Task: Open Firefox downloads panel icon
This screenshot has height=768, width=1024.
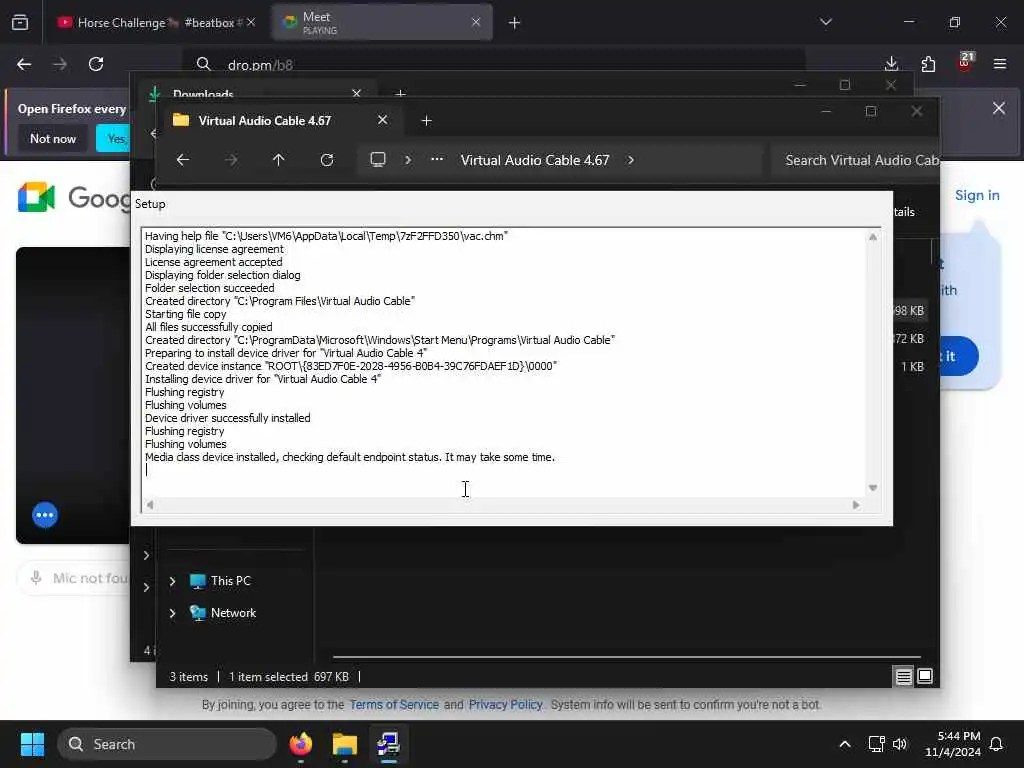Action: pyautogui.click(x=891, y=64)
